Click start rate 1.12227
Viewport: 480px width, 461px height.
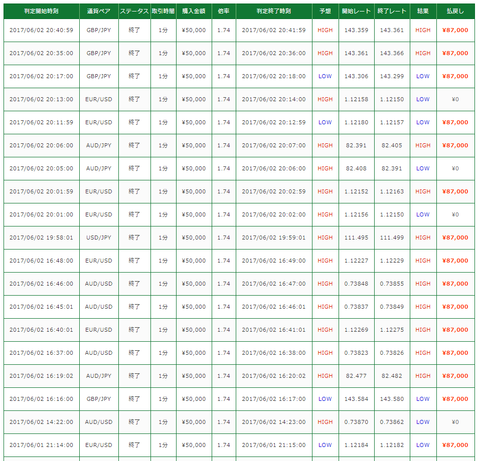(x=356, y=261)
